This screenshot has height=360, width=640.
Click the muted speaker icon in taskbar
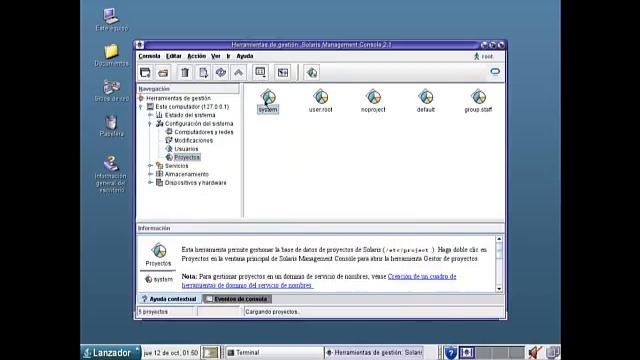(x=535, y=352)
